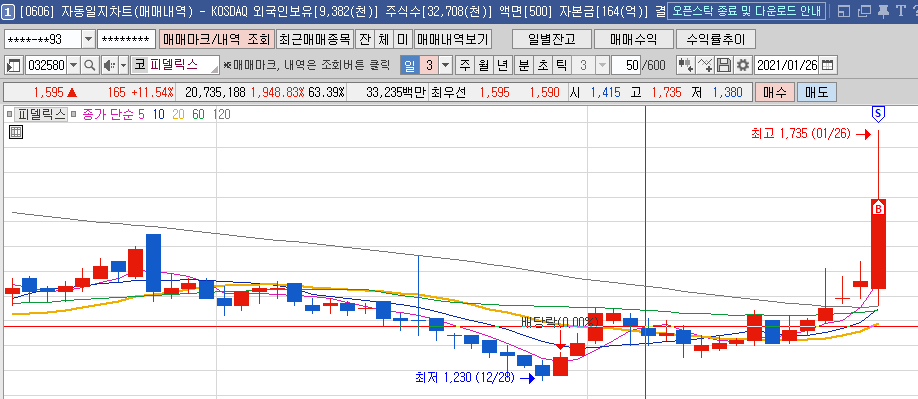918x399 pixels.
Task: Open the 매매수익 tab button
Action: point(633,39)
